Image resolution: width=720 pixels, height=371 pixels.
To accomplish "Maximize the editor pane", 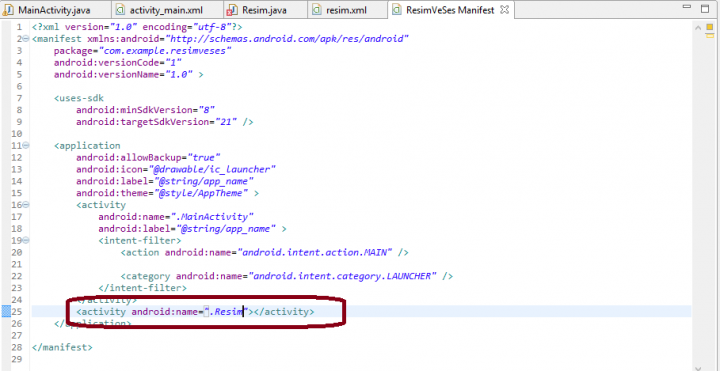I will tap(705, 8).
